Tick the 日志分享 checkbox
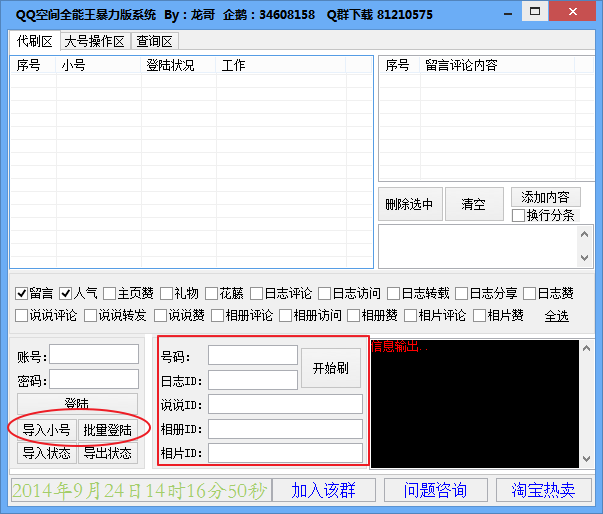The height and width of the screenshot is (514, 603). (x=461, y=294)
